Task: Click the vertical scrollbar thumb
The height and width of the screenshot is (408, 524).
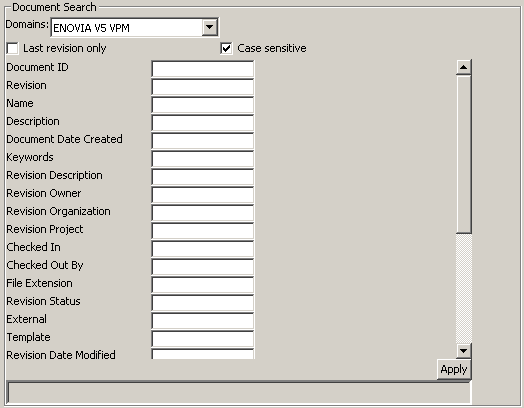Action: [464, 154]
